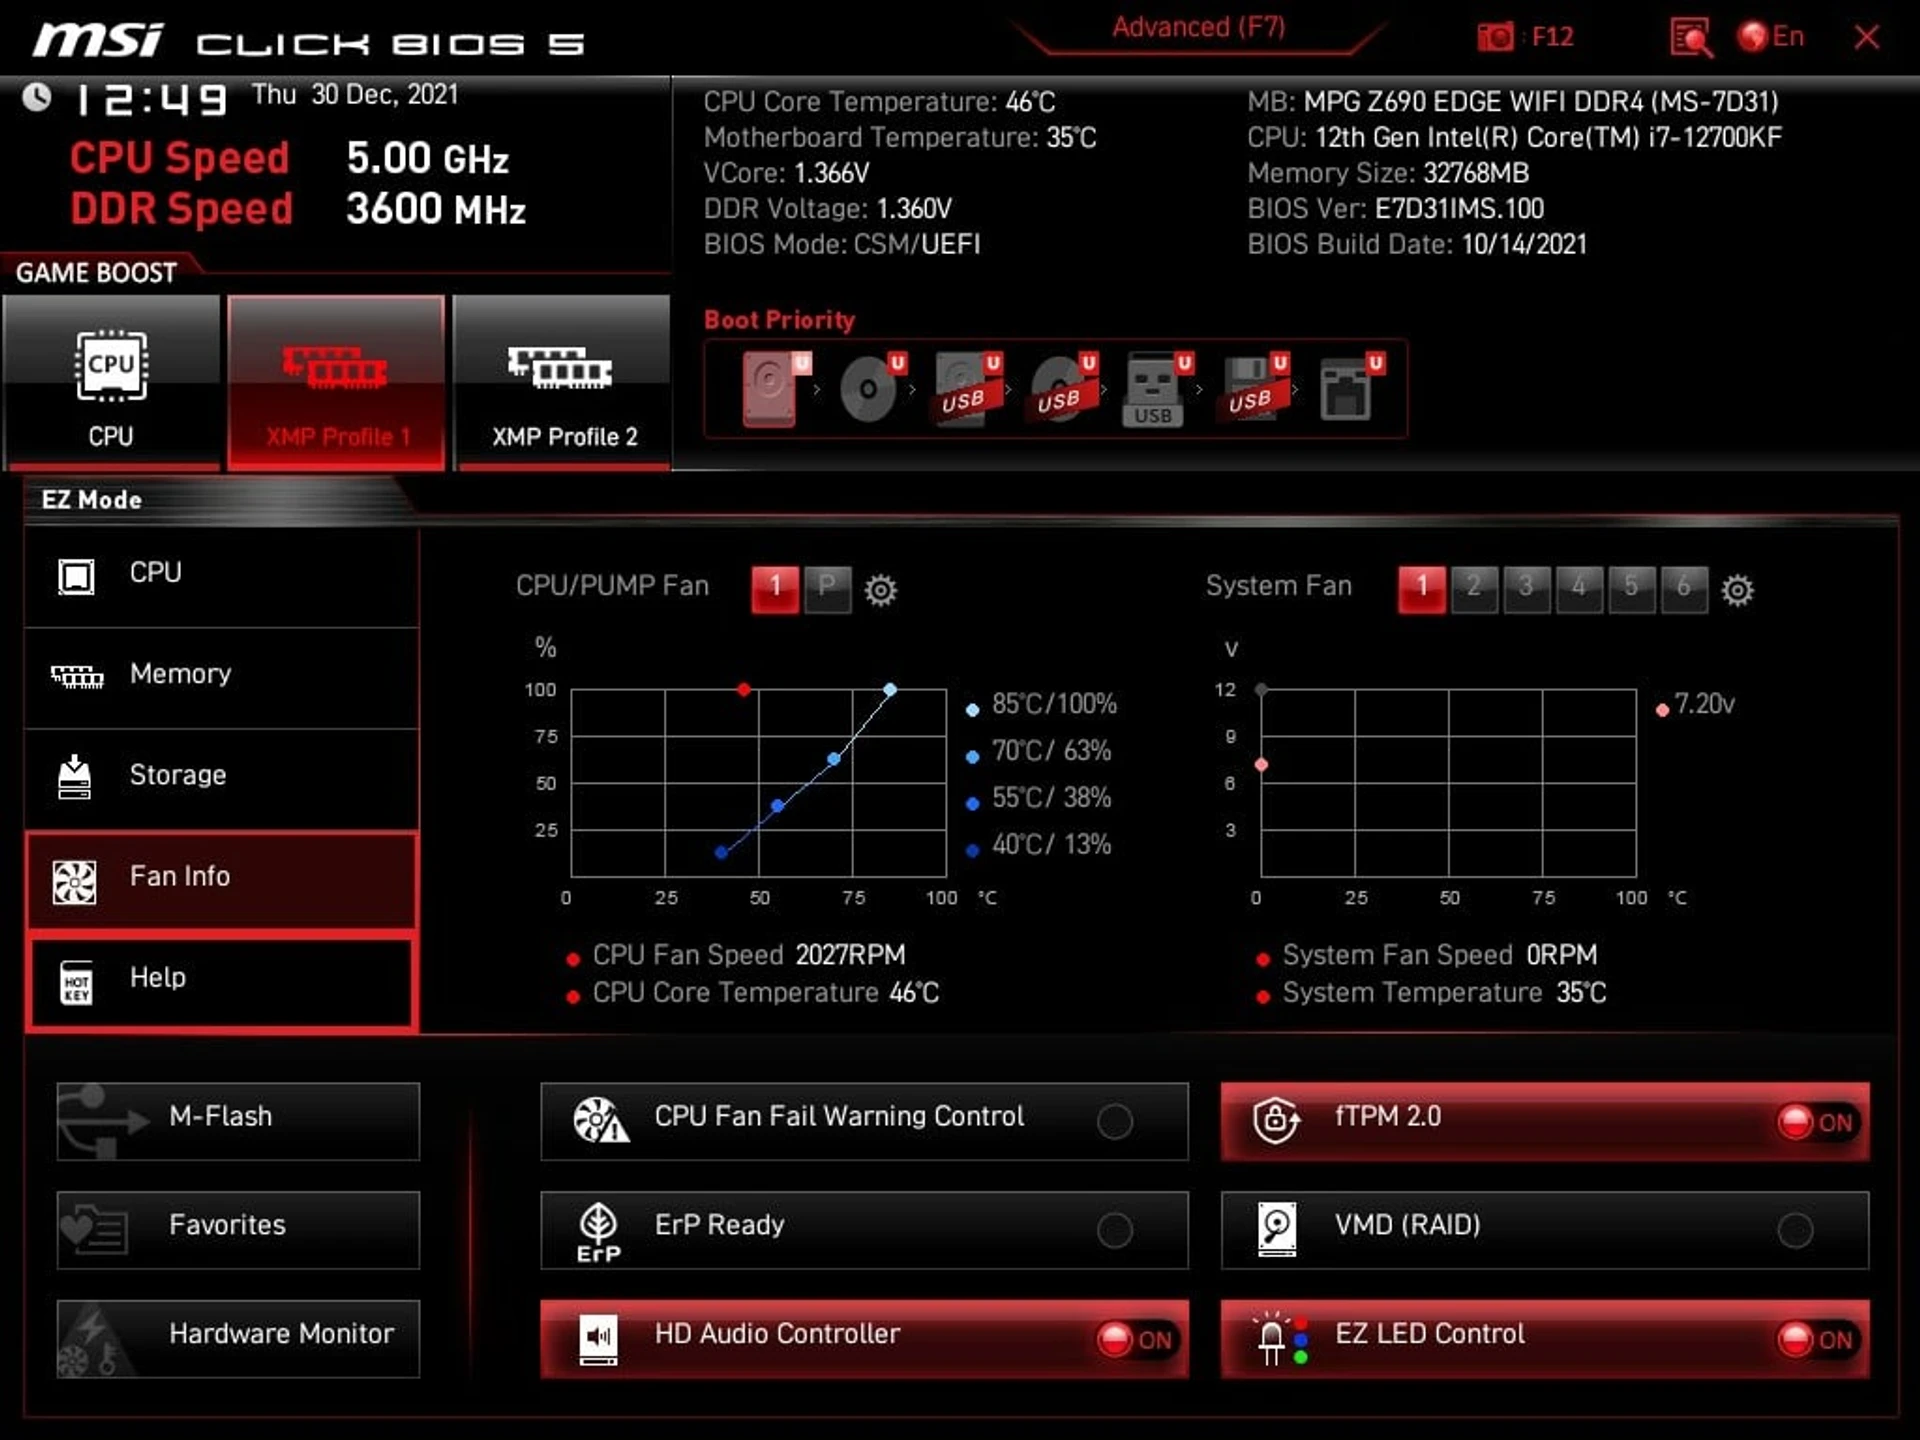Turn off EZ LED Control
This screenshot has height=1440, width=1920.
coord(1545,1339)
